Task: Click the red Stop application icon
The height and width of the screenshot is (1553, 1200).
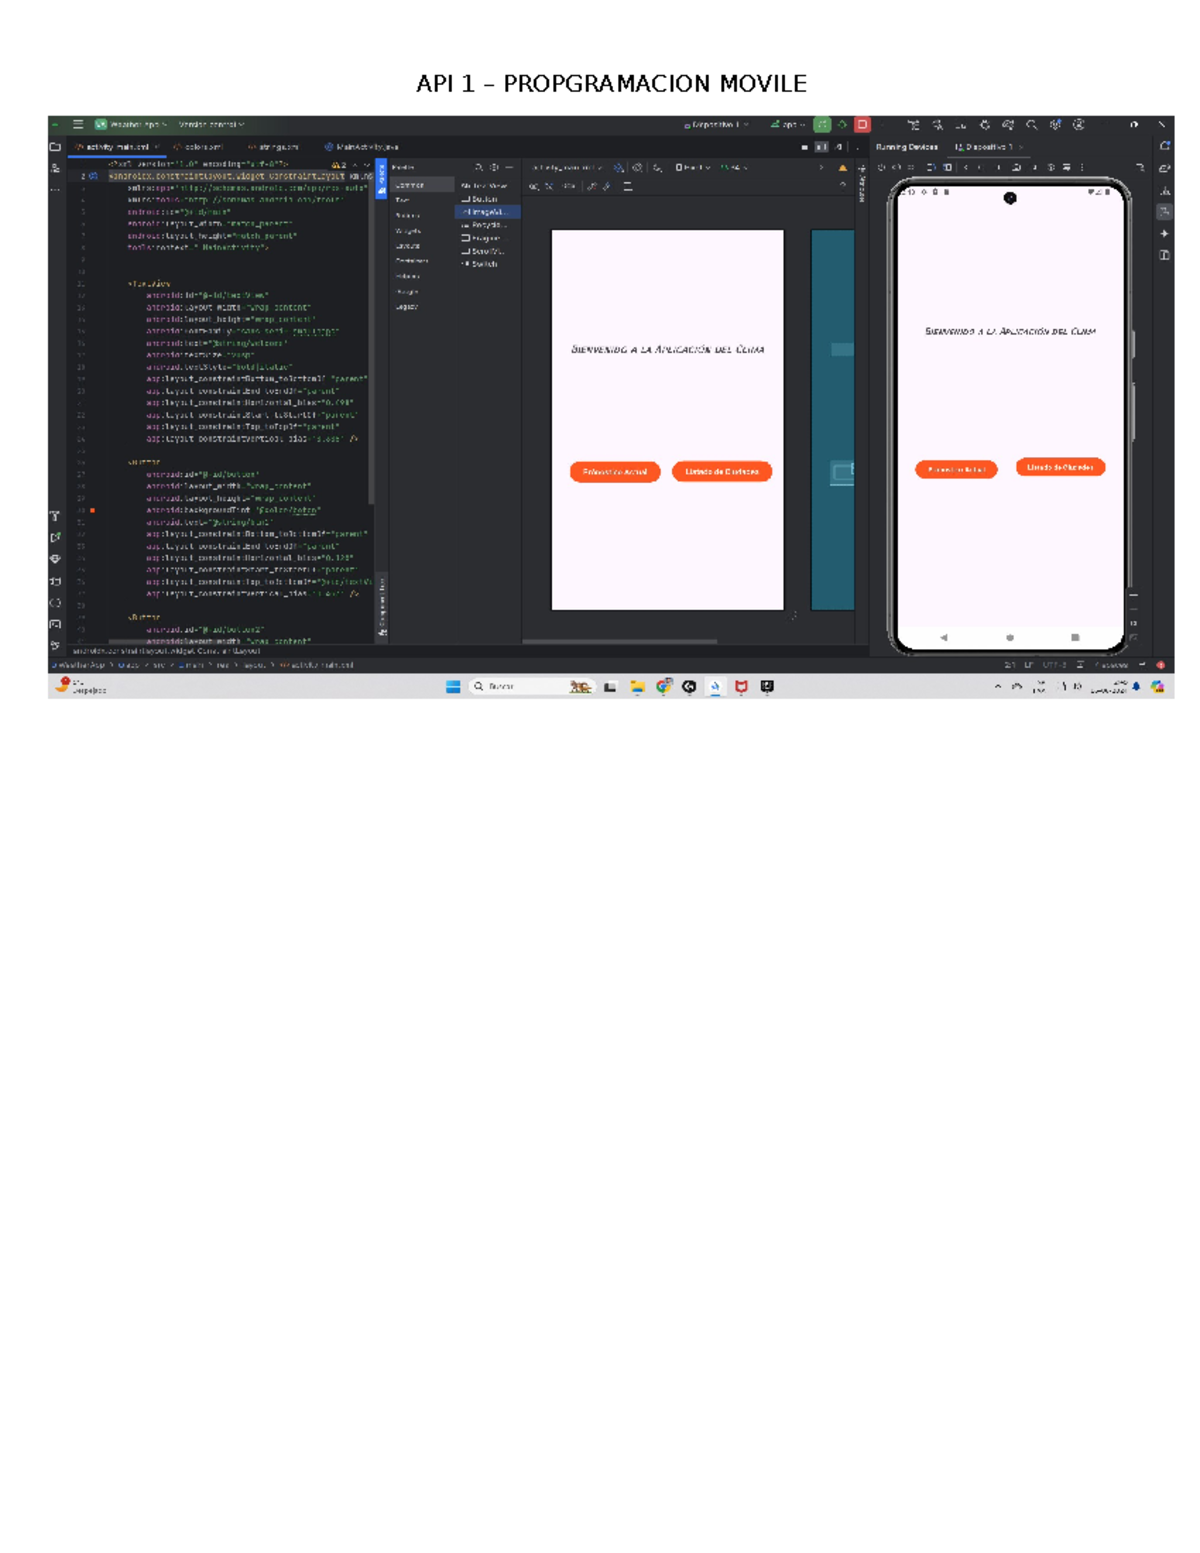Action: 861,124
